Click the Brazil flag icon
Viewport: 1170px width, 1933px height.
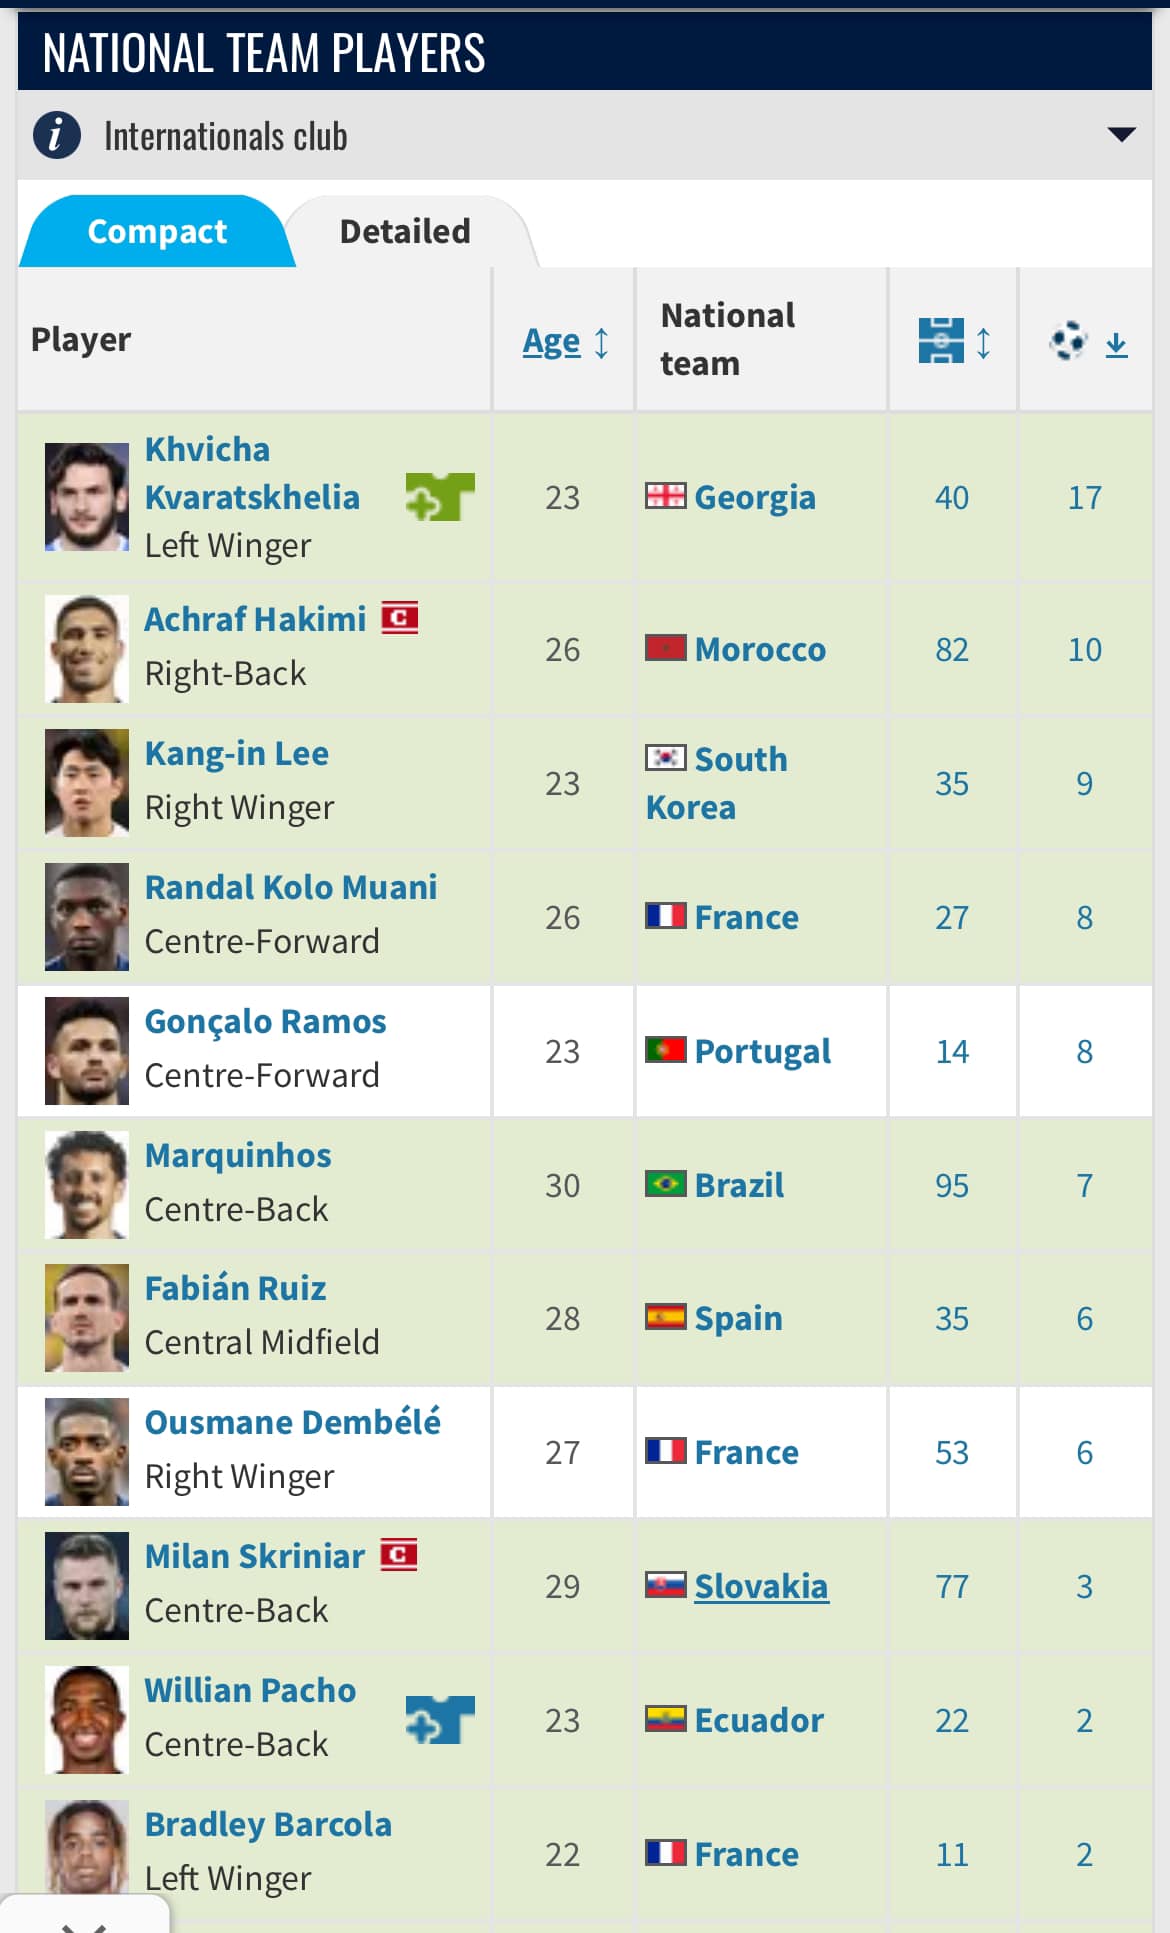click(x=665, y=1184)
